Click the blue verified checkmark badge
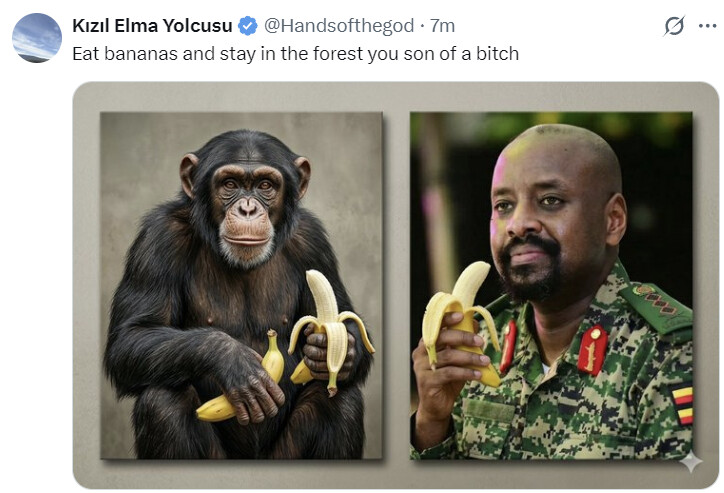Image resolution: width=724 pixels, height=493 pixels. click(247, 26)
